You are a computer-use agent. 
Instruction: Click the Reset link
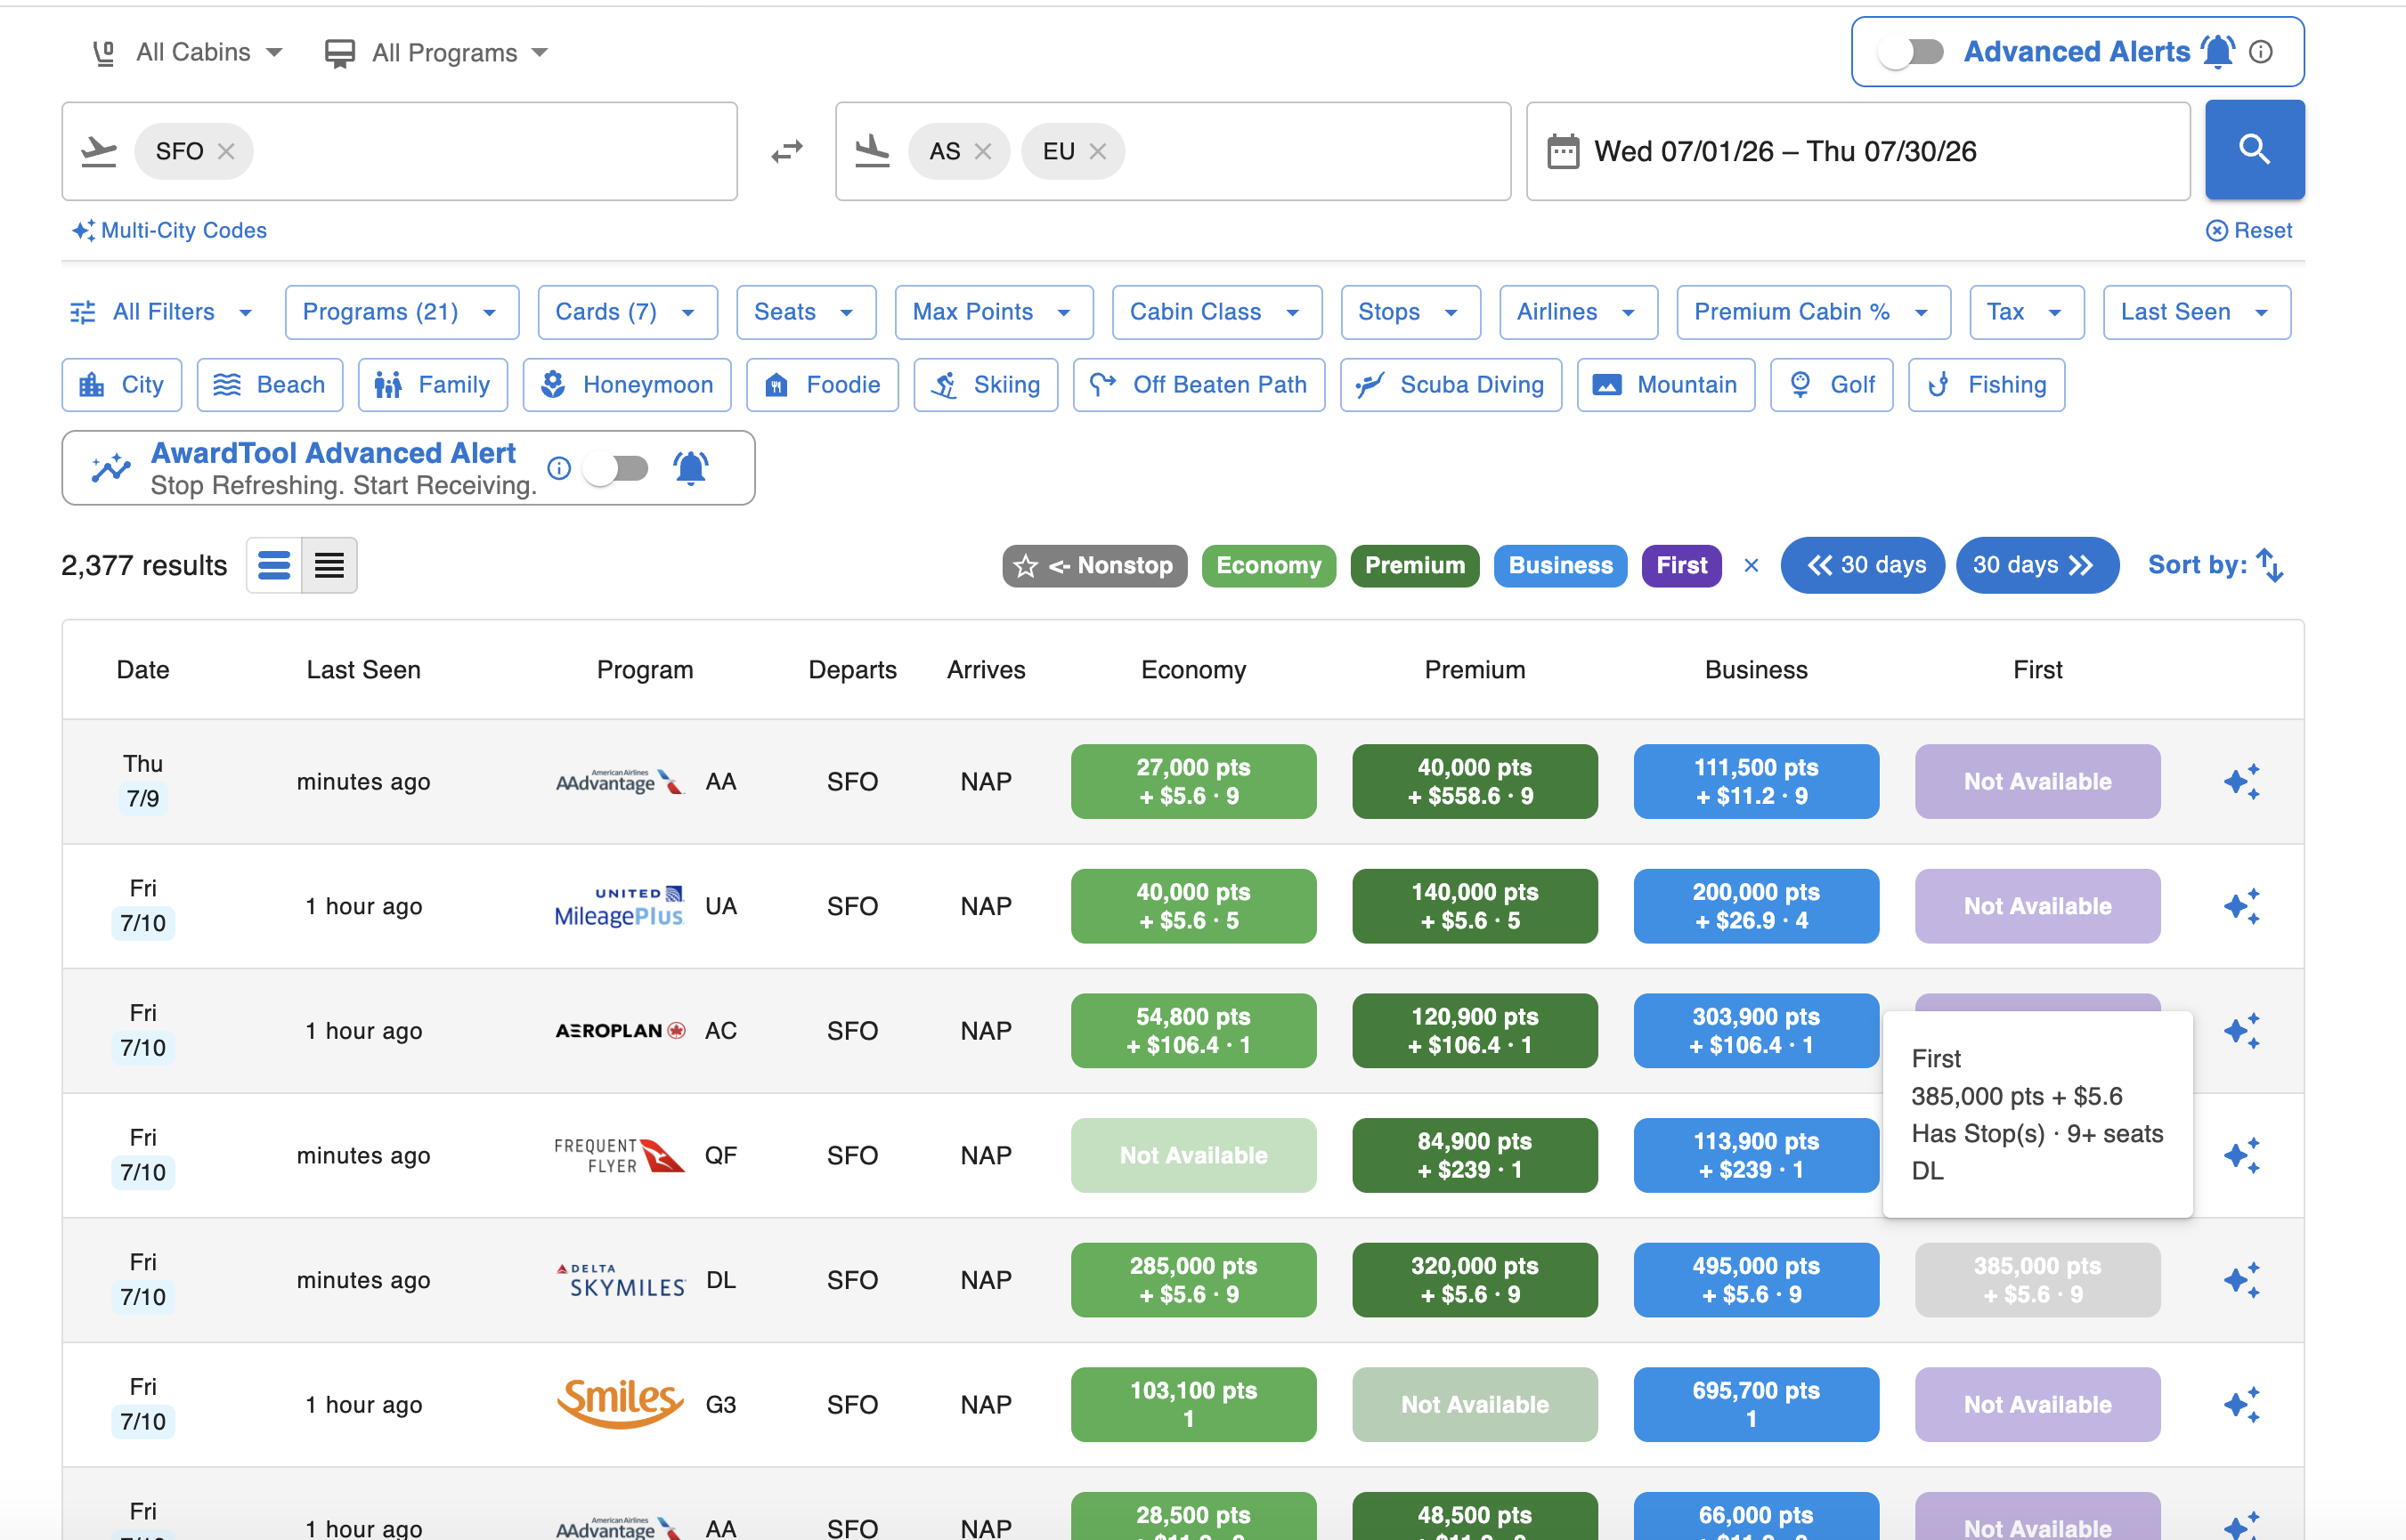tap(2249, 230)
